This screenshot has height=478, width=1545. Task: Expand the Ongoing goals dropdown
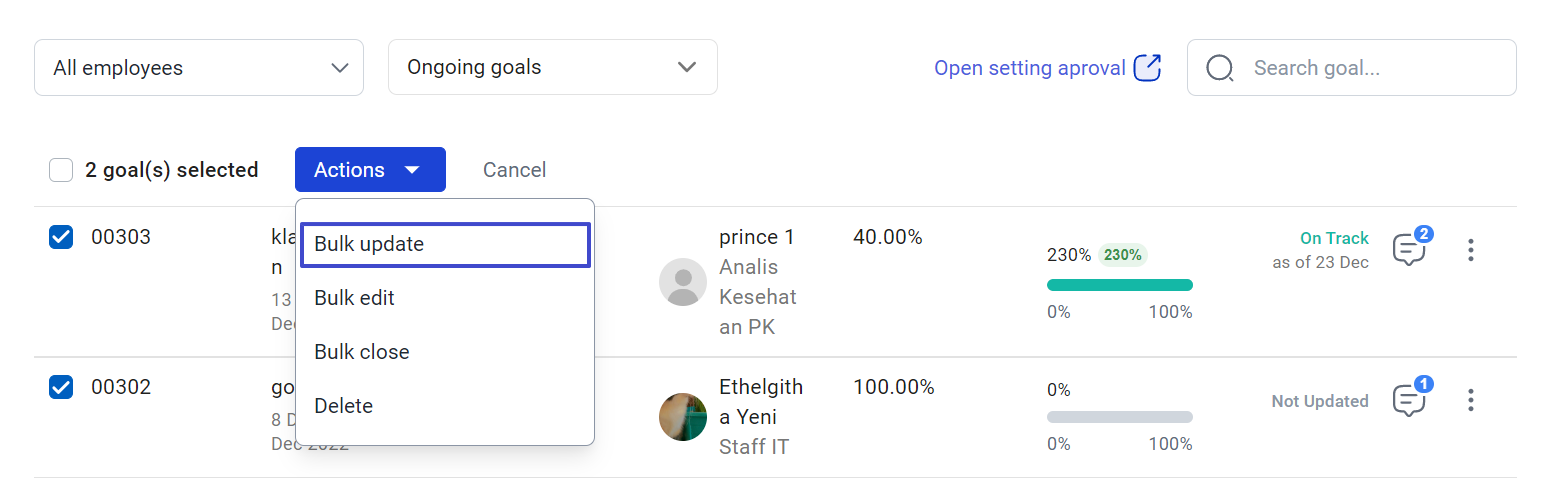tap(552, 68)
